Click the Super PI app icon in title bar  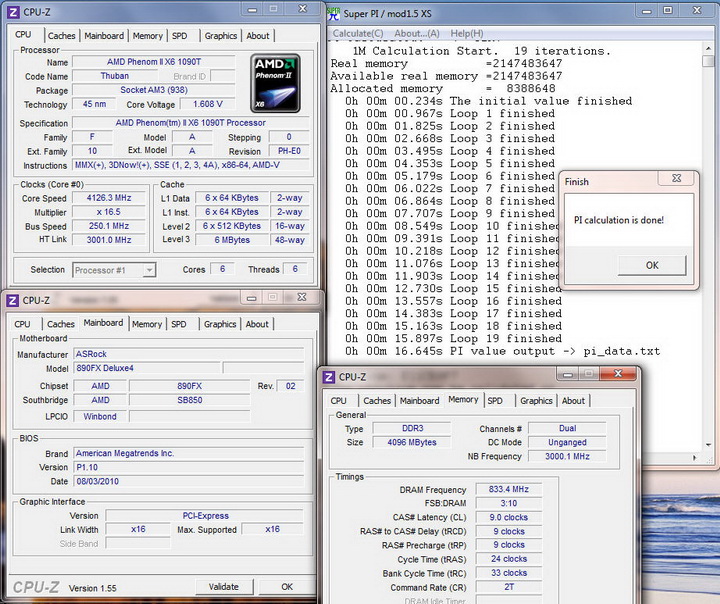(334, 13)
